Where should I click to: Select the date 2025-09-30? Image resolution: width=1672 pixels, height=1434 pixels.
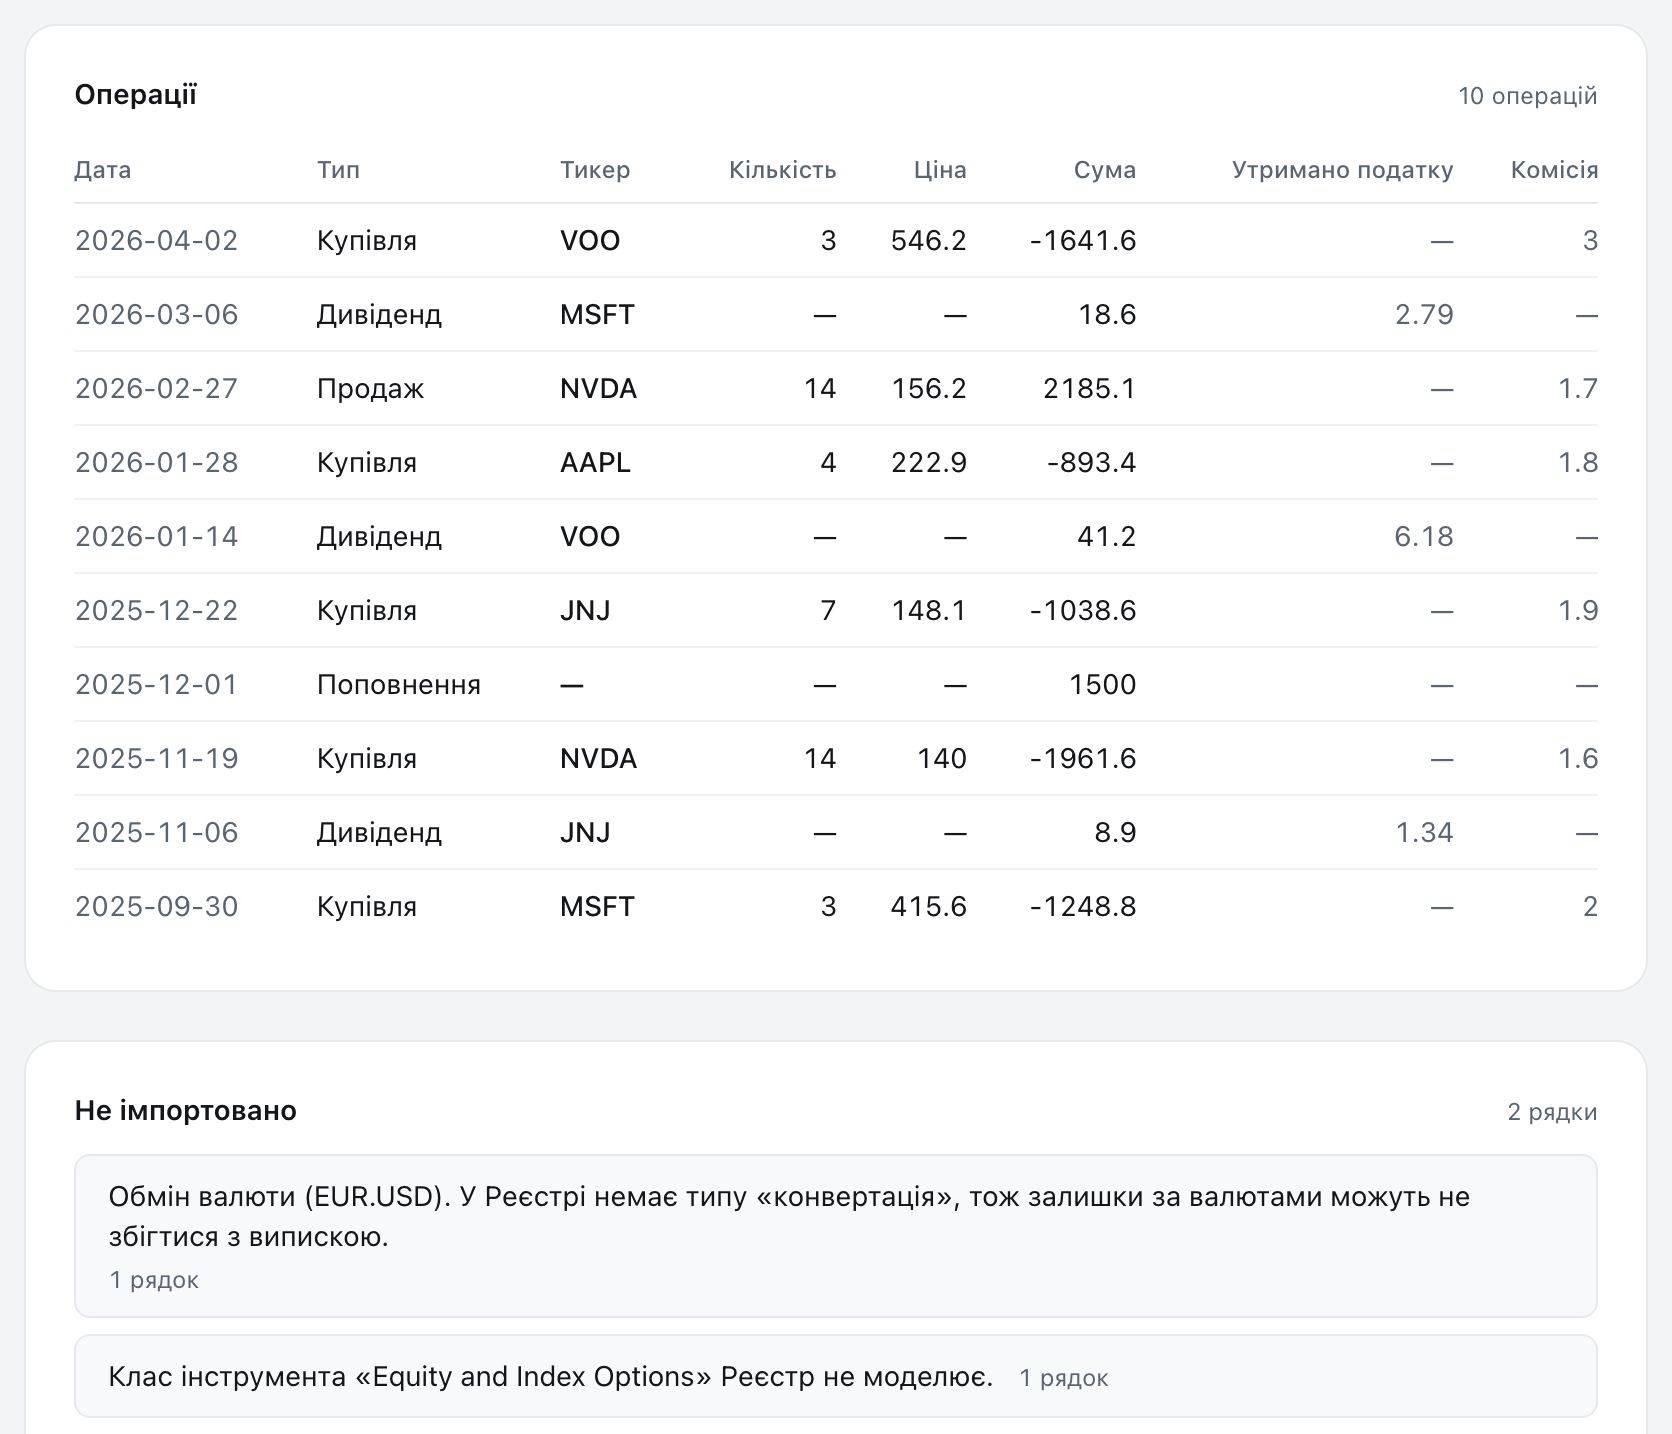[x=157, y=907]
